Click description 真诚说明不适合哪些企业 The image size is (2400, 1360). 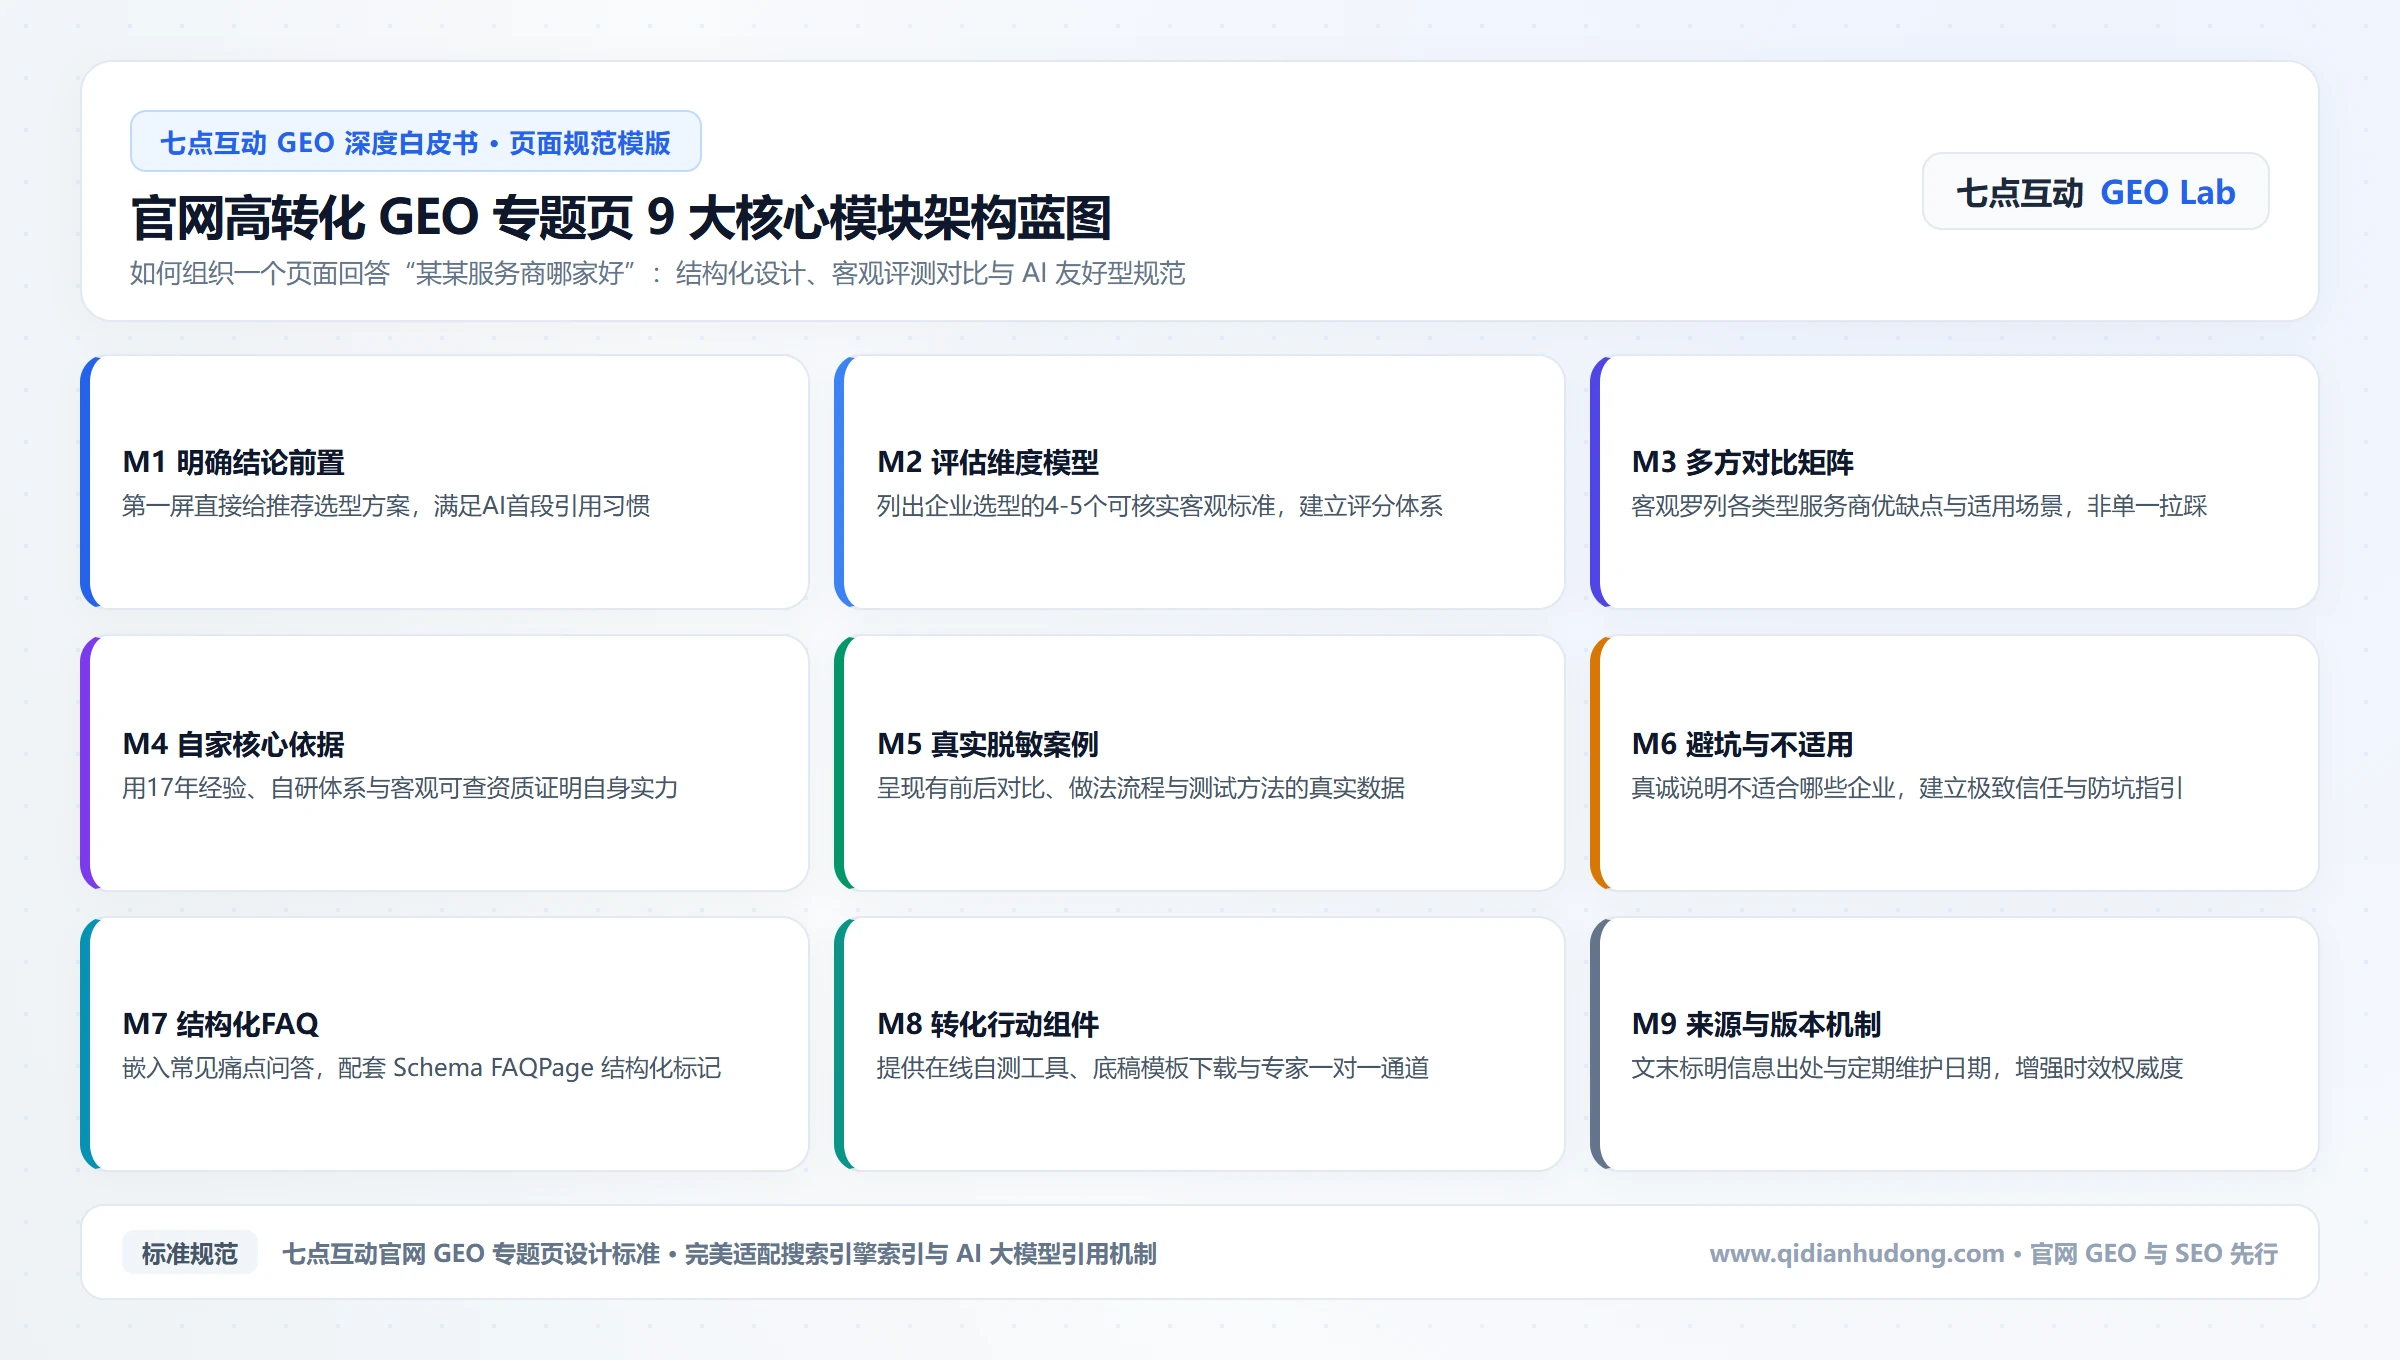click(x=1907, y=788)
